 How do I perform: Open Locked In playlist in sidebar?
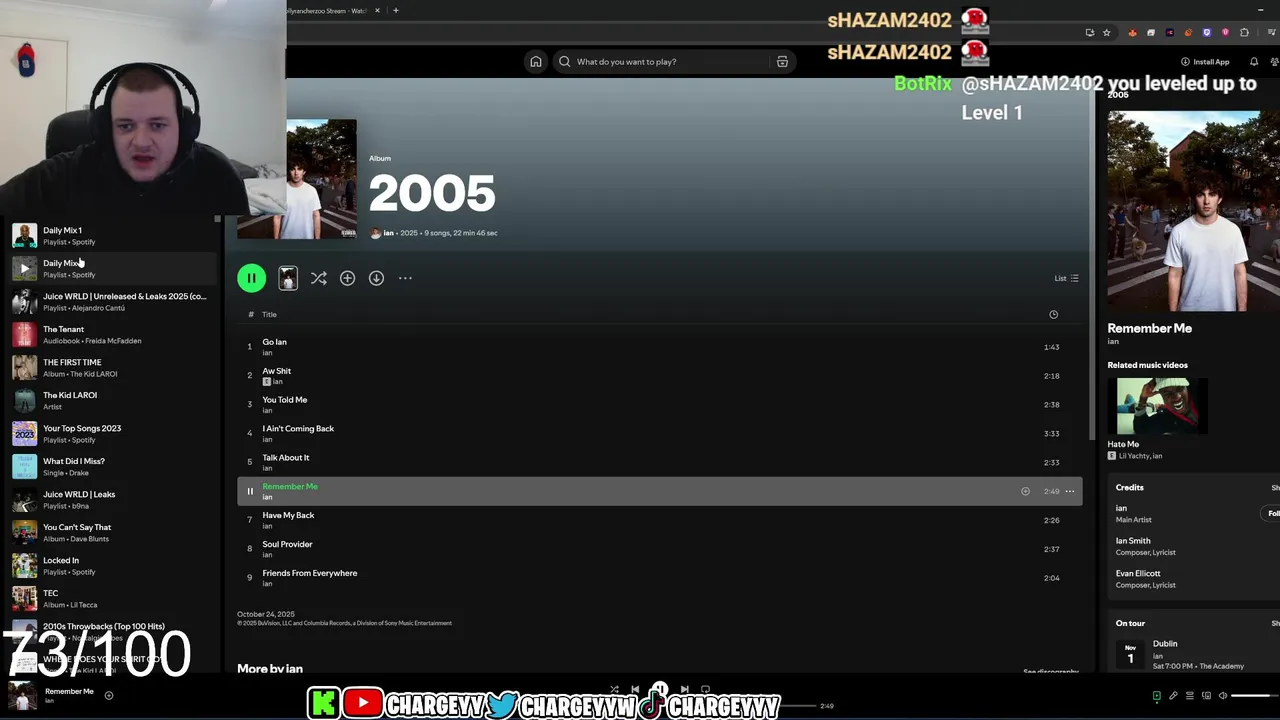(x=112, y=566)
